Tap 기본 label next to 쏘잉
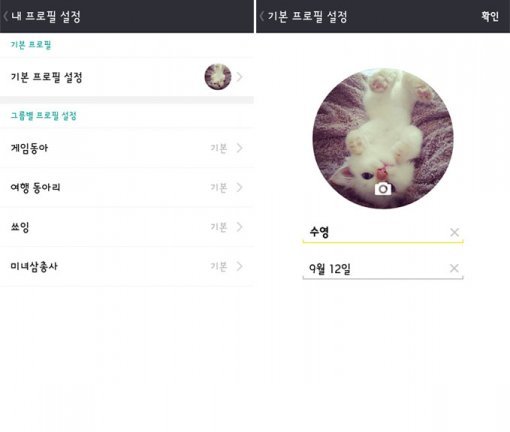The width and height of the screenshot is (510, 432). [219, 227]
